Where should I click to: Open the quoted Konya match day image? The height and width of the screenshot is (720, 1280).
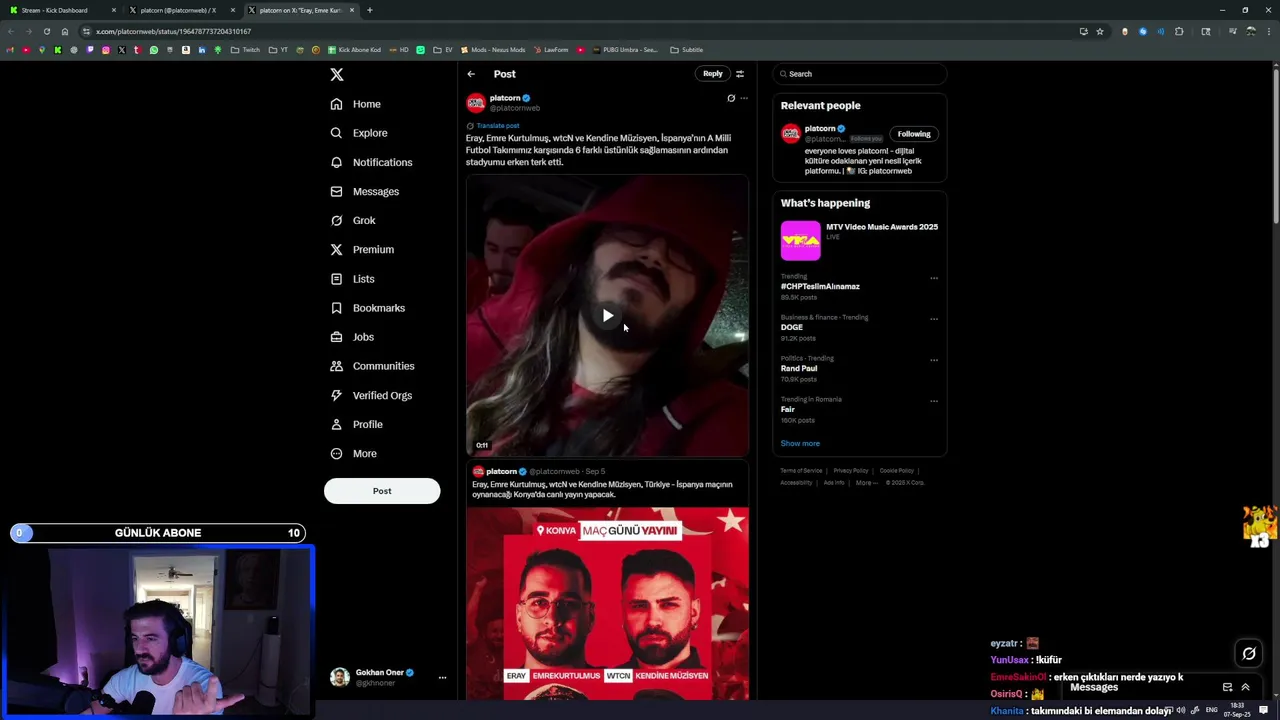607,603
